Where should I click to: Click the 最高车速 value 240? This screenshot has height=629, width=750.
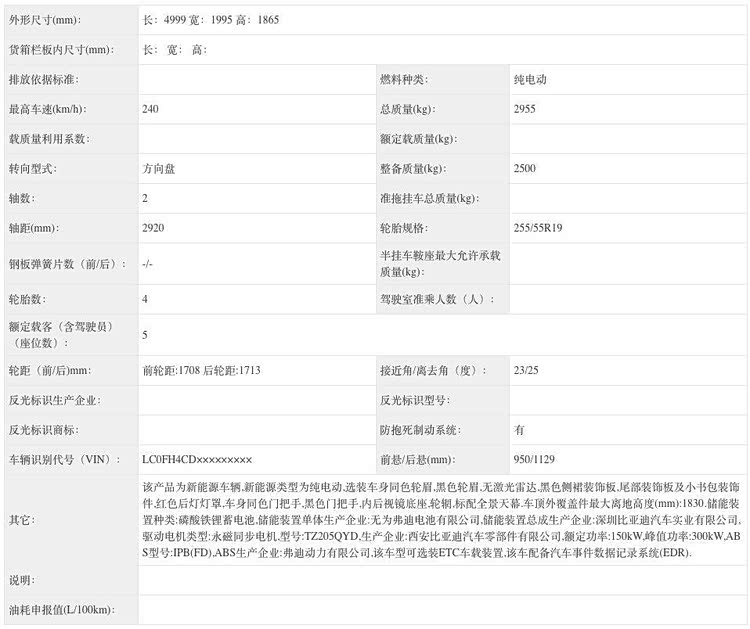(151, 109)
